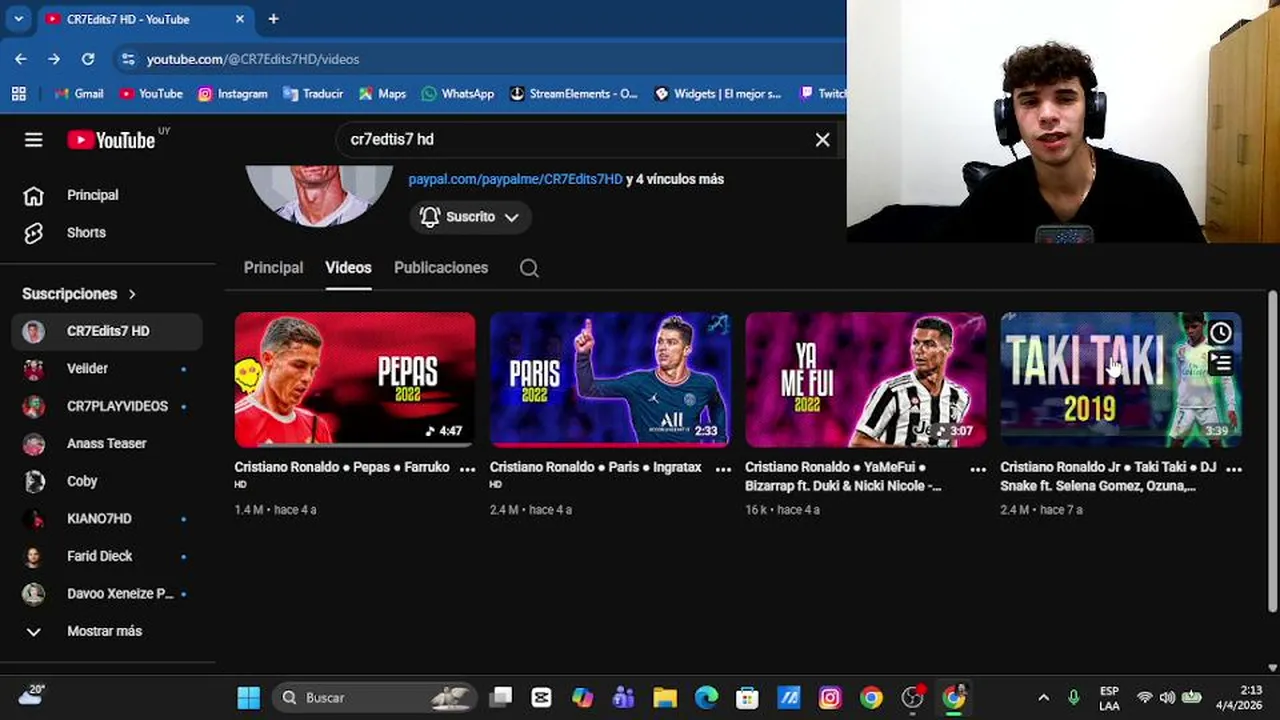Screen dimensions: 1280x720
Task: Open the Ya Me Fui 2022 thumbnail
Action: 865,379
